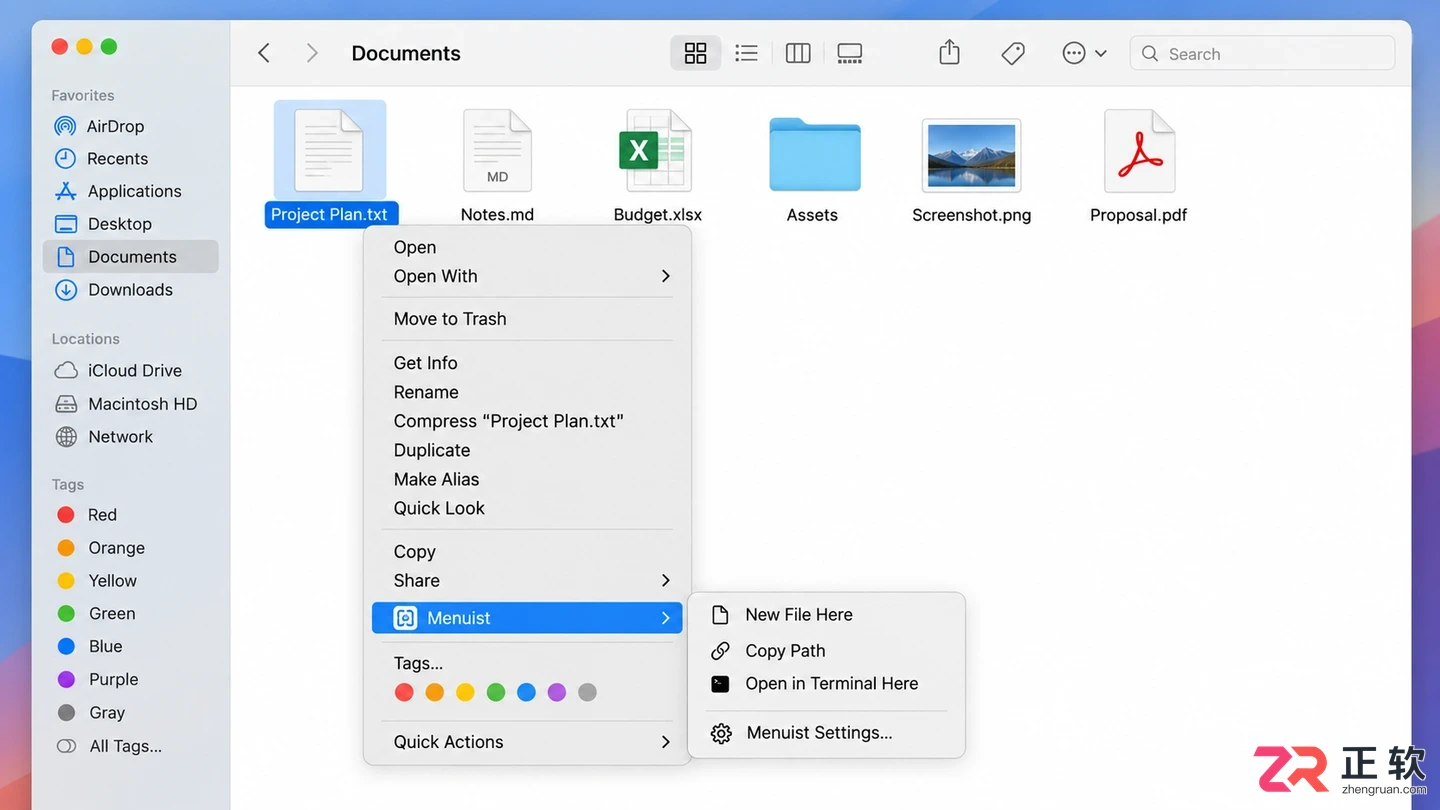Click the Edit Tags toolbar icon

tap(1013, 53)
